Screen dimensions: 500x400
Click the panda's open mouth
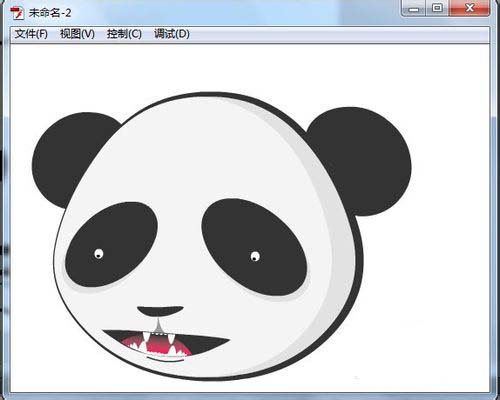pos(166,343)
